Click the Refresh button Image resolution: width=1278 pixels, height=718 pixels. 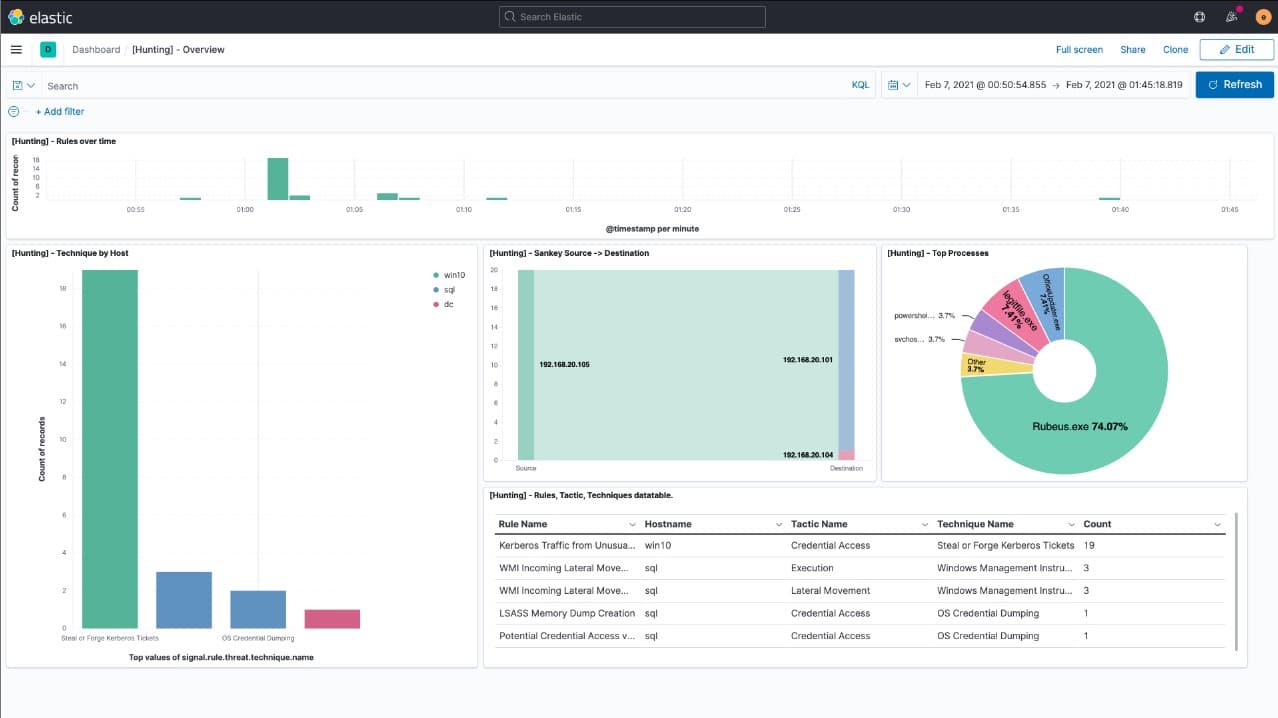1234,84
